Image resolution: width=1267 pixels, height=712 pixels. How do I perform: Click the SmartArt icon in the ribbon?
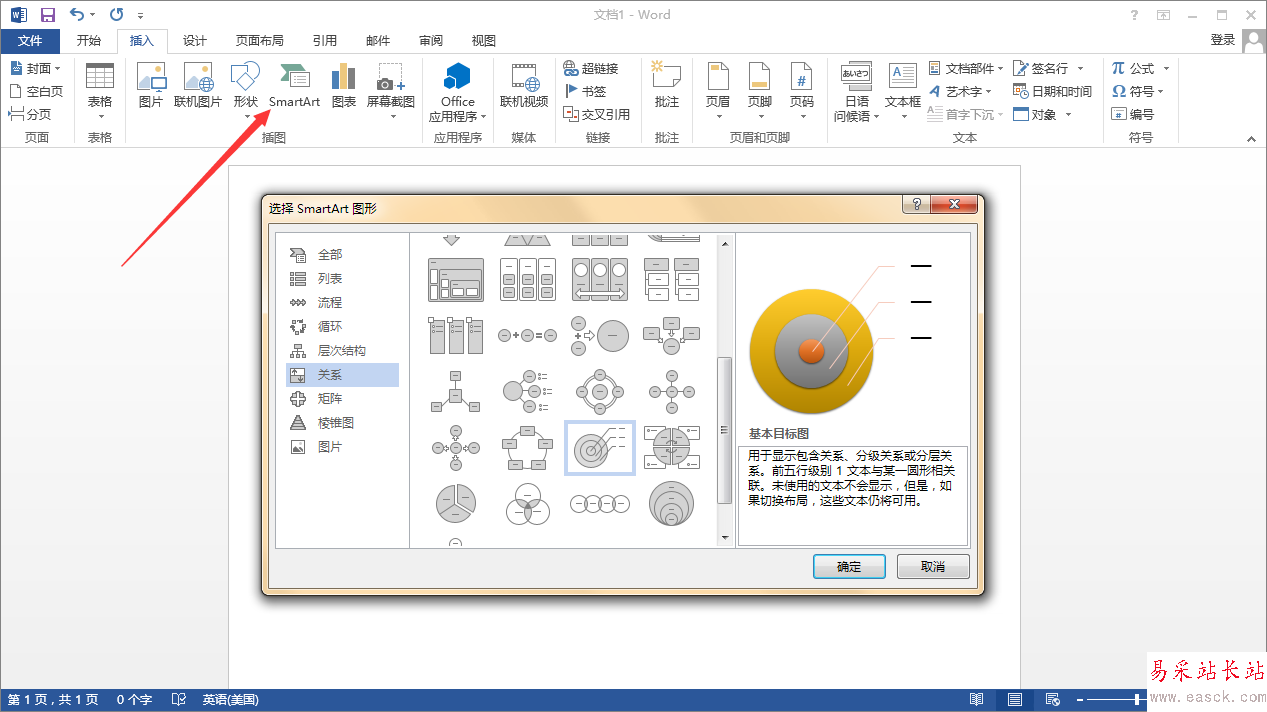tap(294, 86)
